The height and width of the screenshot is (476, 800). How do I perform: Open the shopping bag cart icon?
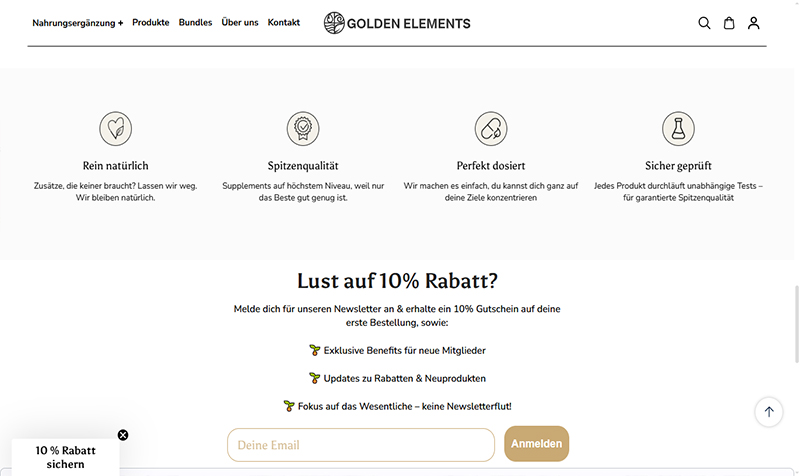coord(729,23)
